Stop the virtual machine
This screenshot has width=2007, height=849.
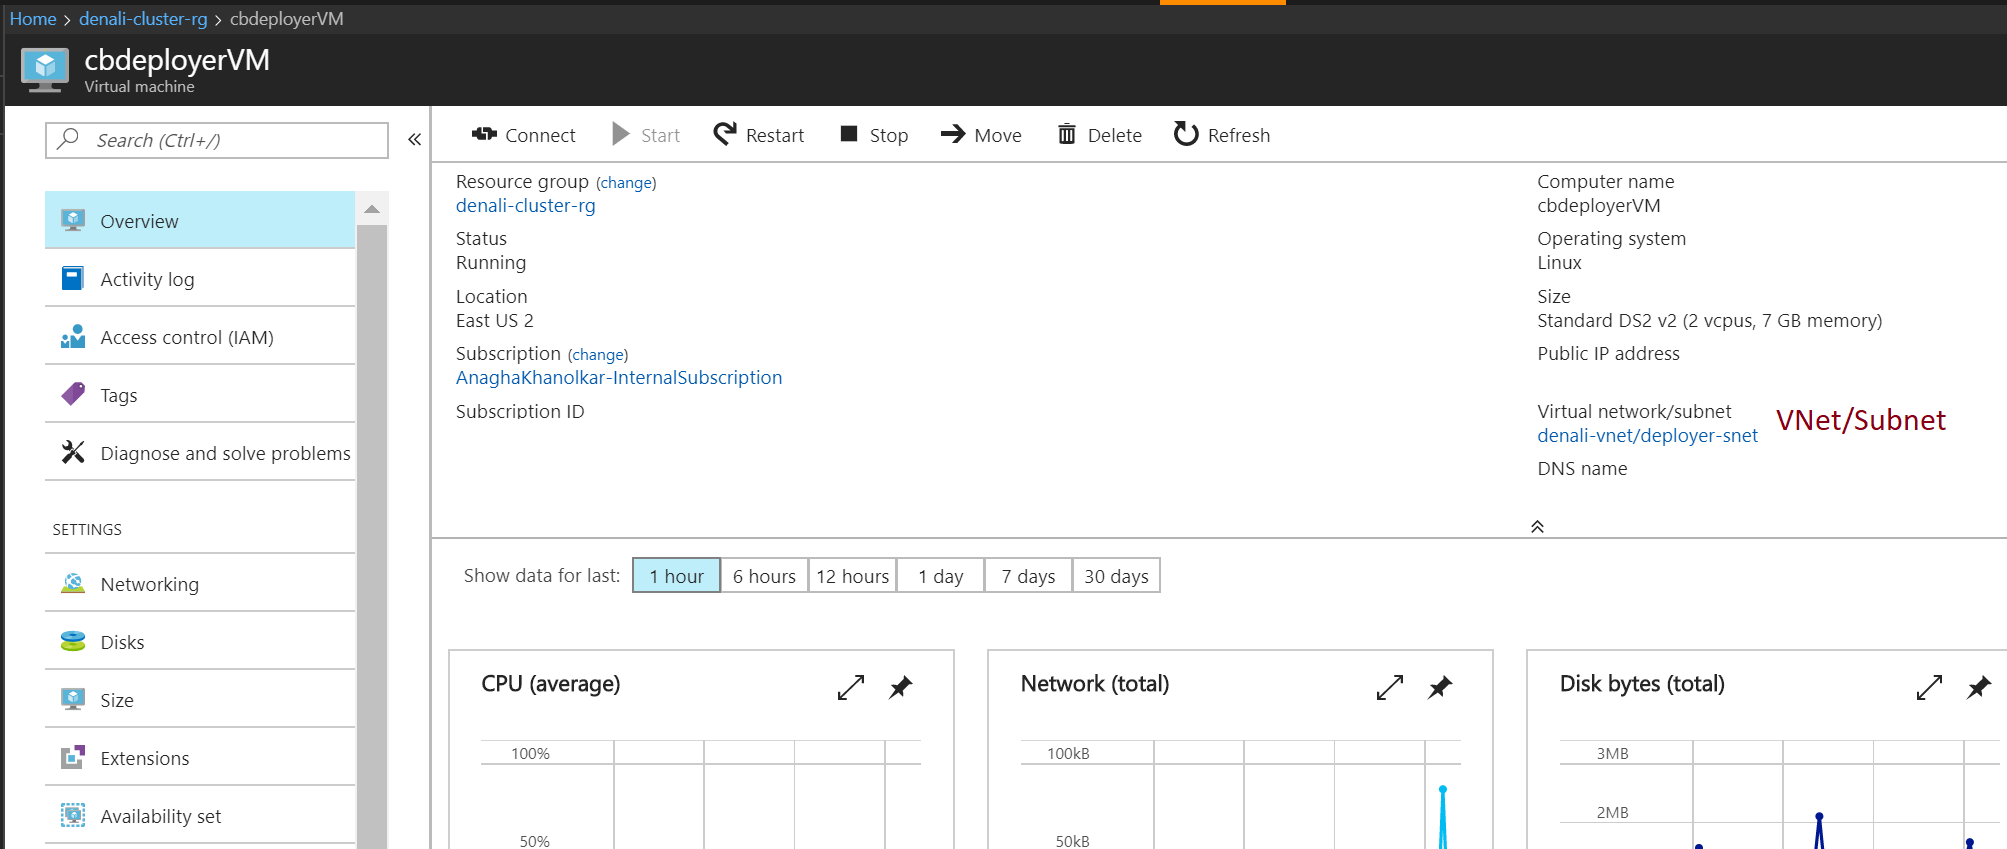coord(874,135)
